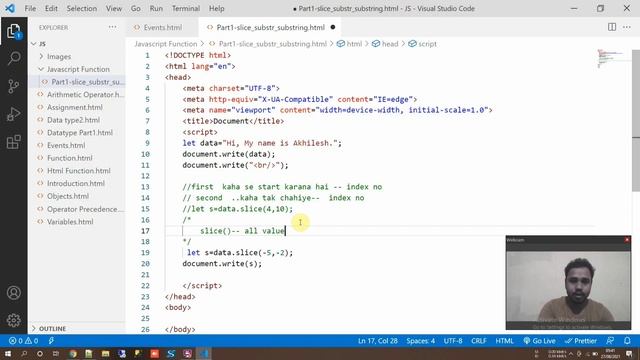This screenshot has height=360, width=640.
Task: Open the Accounts menu icon
Action: coord(13,293)
